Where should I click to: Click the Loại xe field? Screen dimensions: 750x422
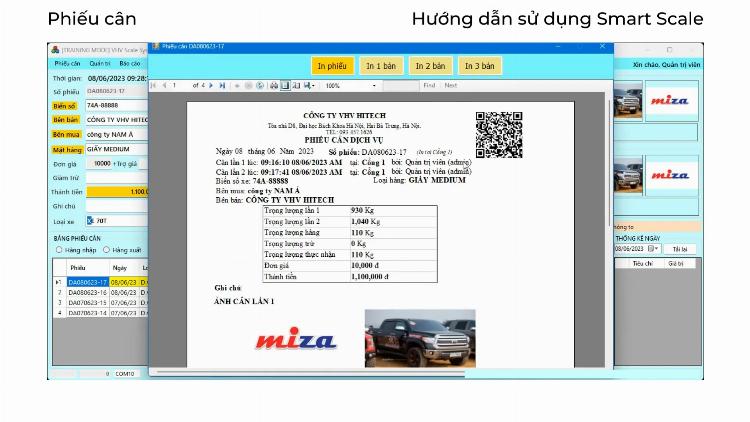pyautogui.click(x=117, y=221)
